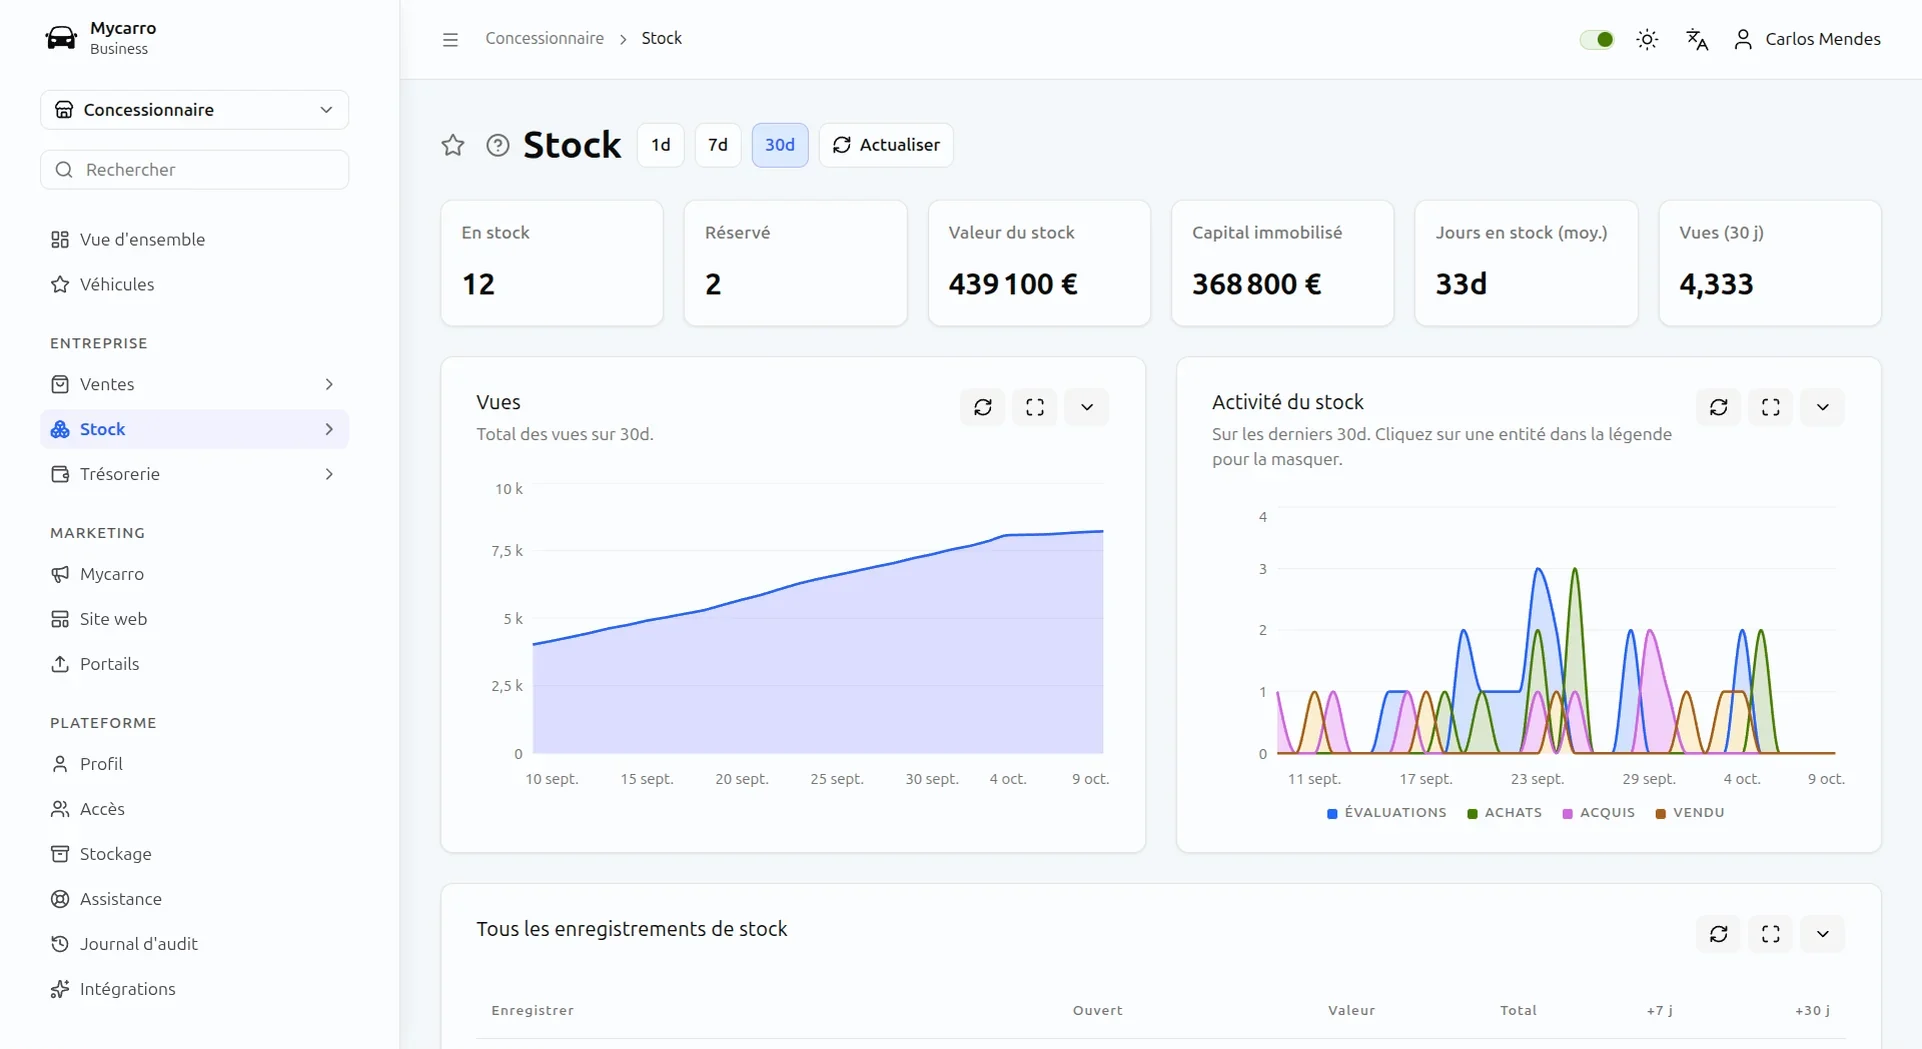Select the 30d time range
1922x1049 pixels.
780,145
